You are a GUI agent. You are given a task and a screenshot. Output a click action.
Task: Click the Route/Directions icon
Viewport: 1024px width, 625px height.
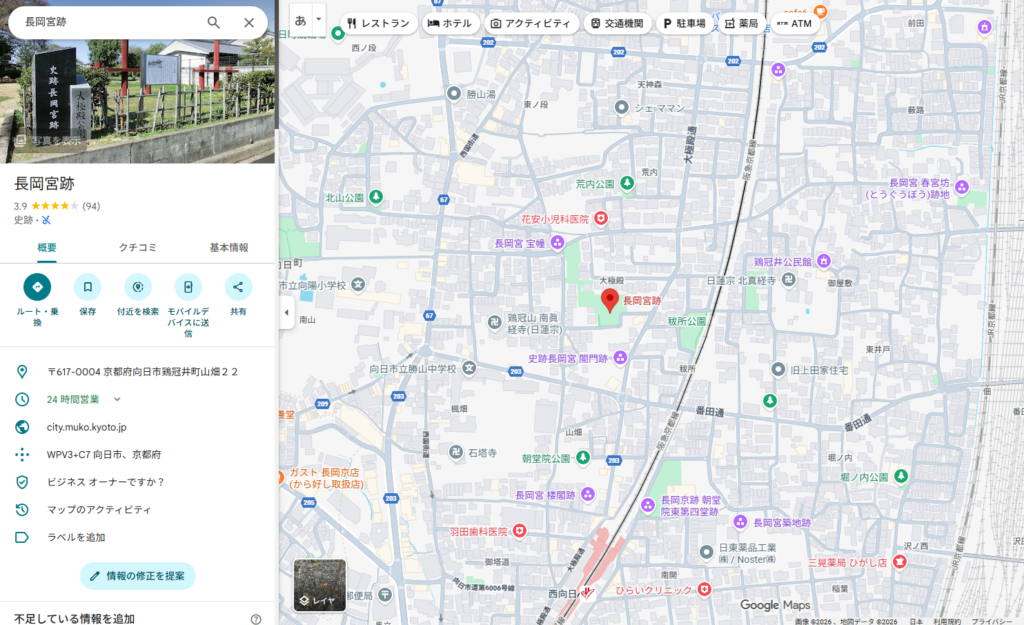37,288
